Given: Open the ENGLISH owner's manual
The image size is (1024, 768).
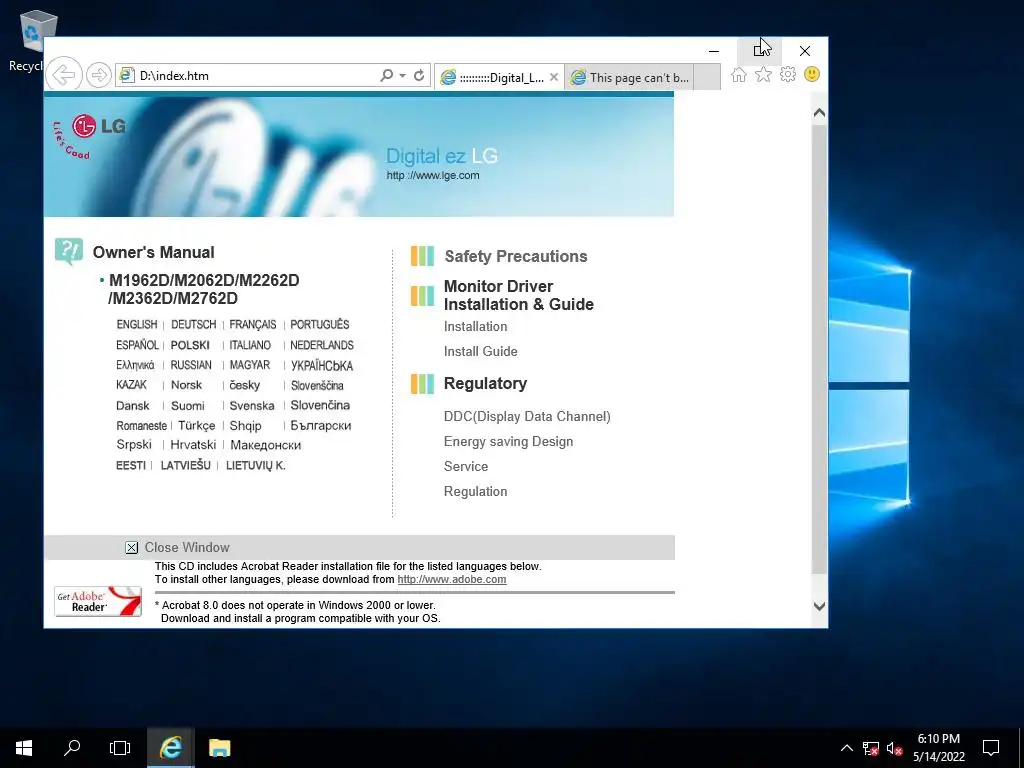Looking at the screenshot, I should coord(136,325).
